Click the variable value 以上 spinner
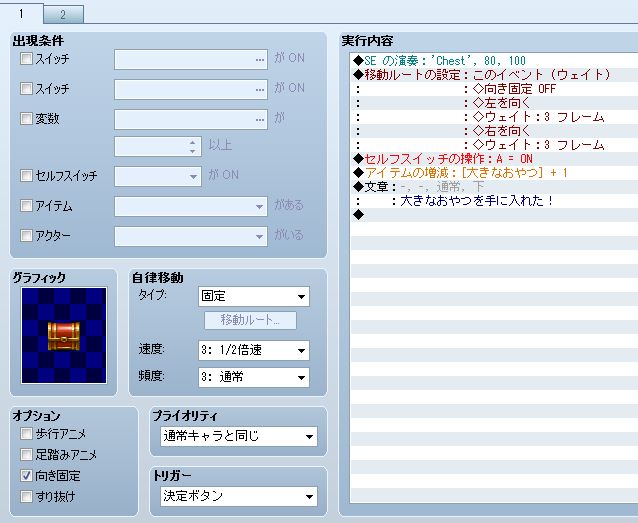The image size is (638, 523). [158, 147]
